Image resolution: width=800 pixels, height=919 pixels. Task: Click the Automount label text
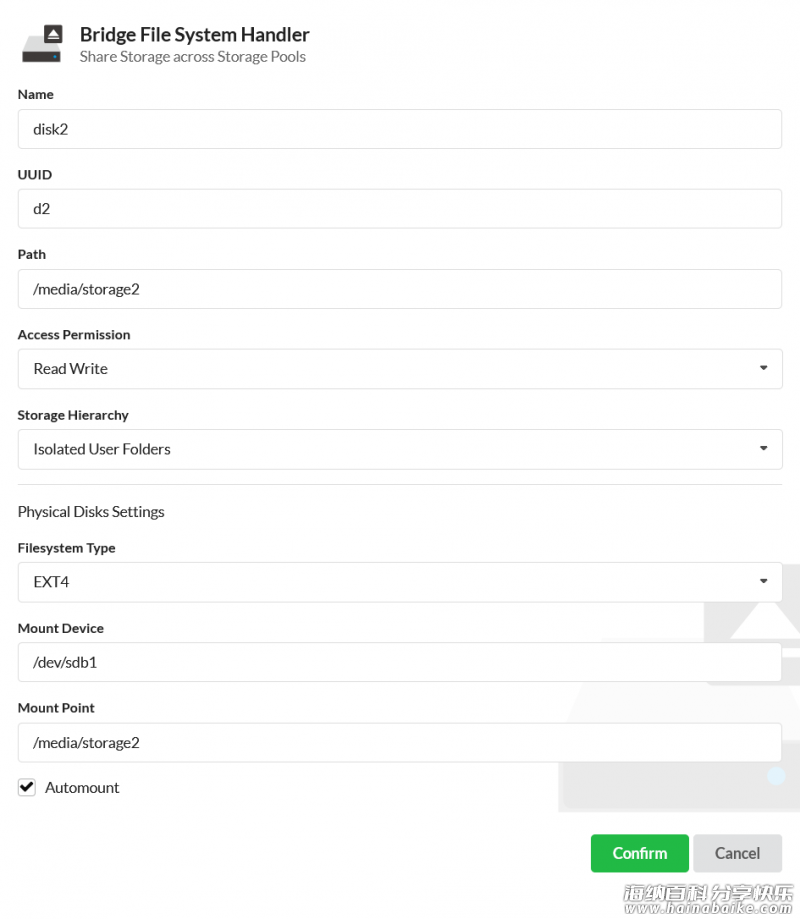(x=82, y=788)
